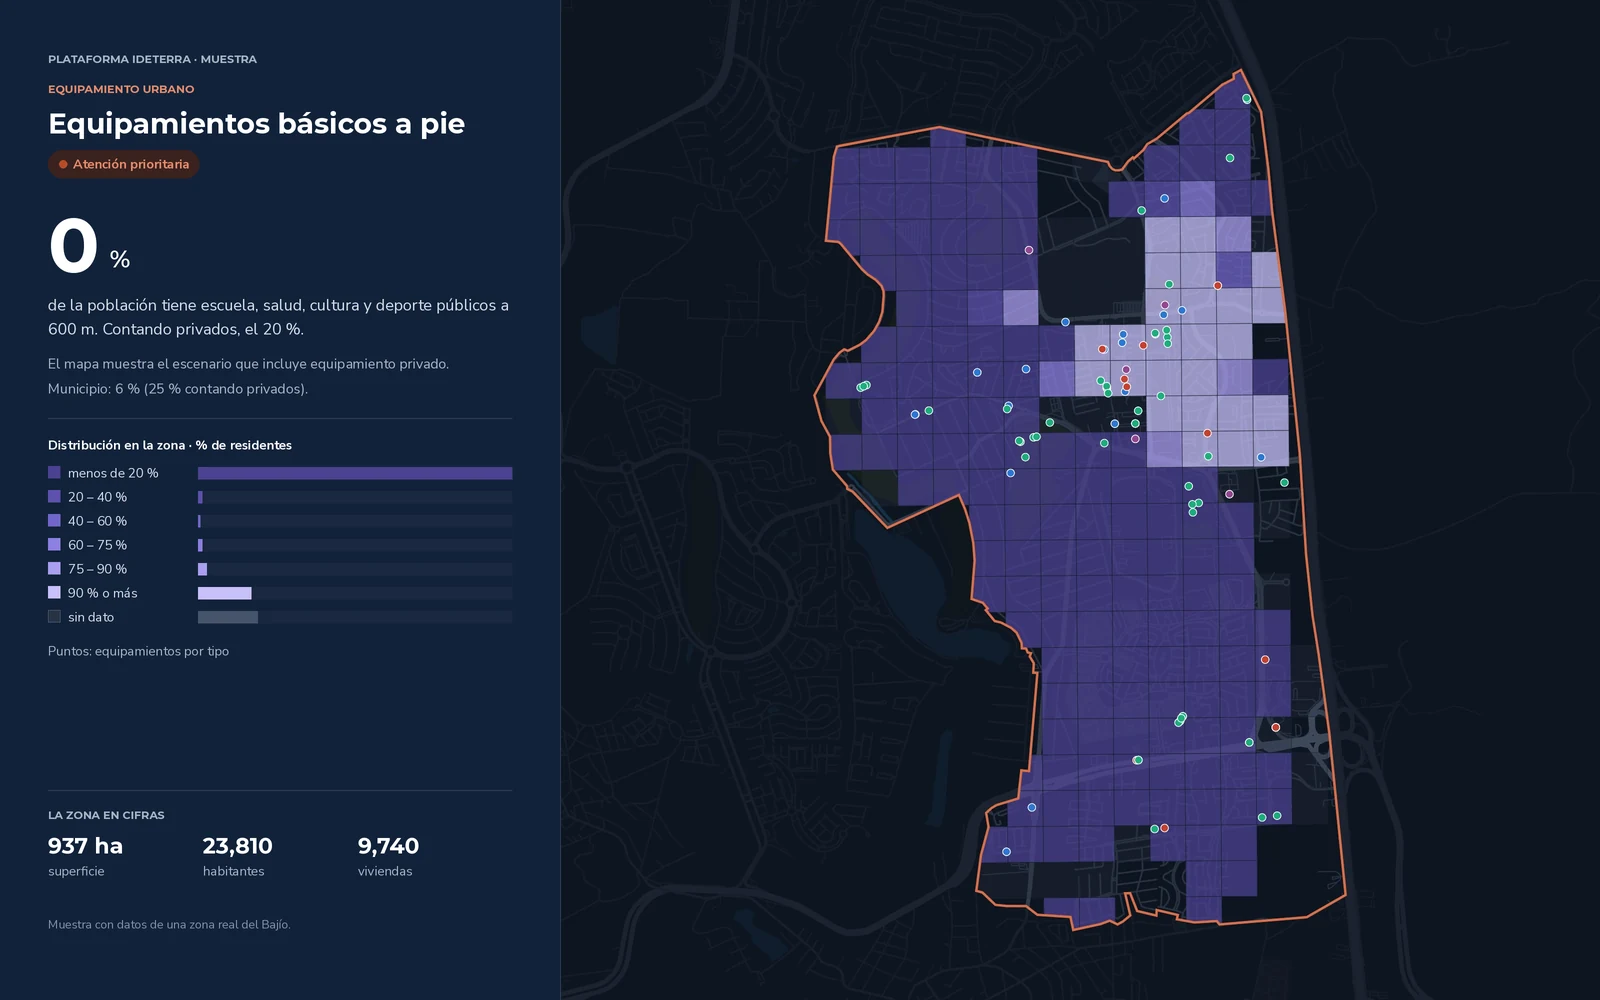Viewport: 1600px width, 1000px height.
Task: Select the sin dato legend swatch
Action: tap(54, 616)
